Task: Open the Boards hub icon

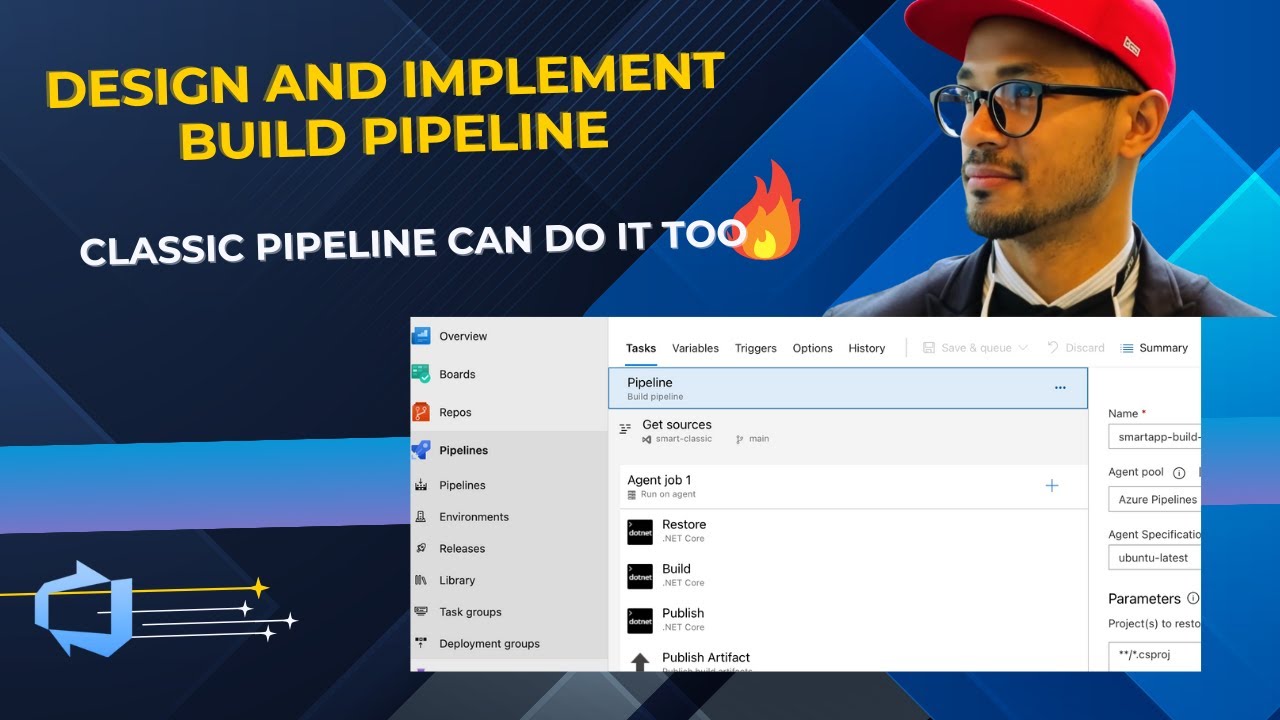Action: (421, 374)
